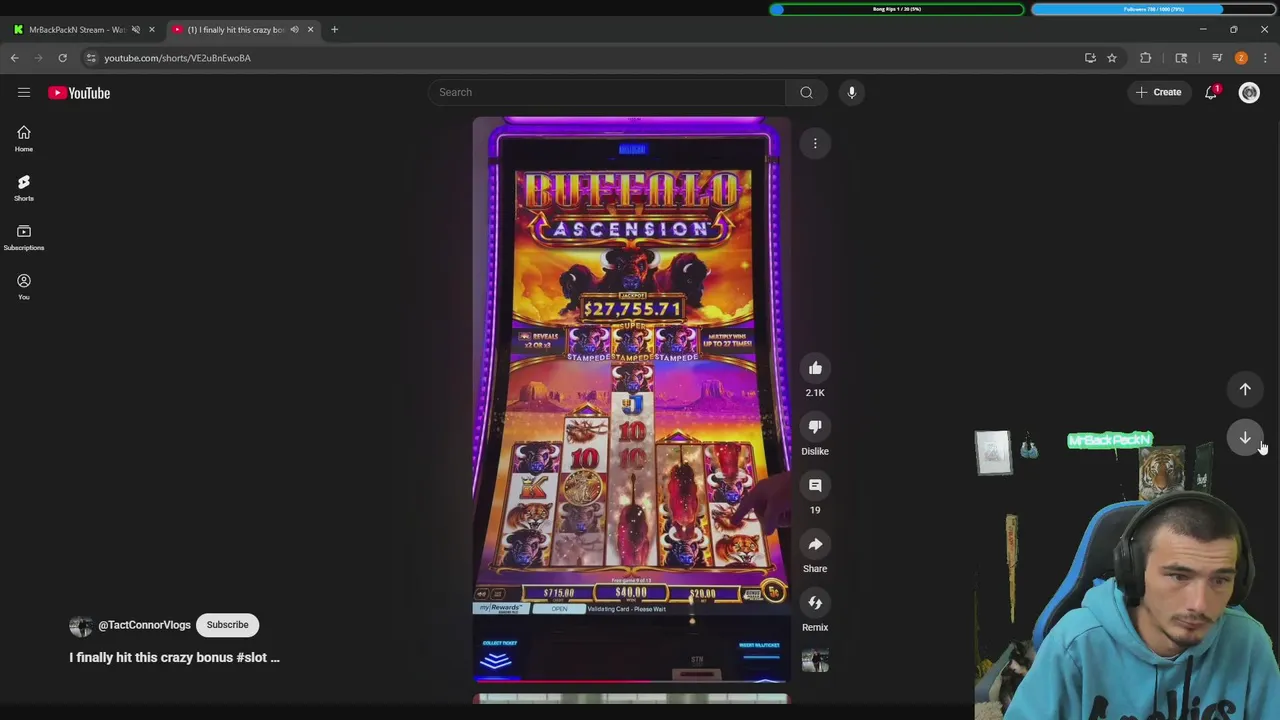This screenshot has width=1280, height=720.
Task: Open the You section in sidebar
Action: (x=24, y=286)
